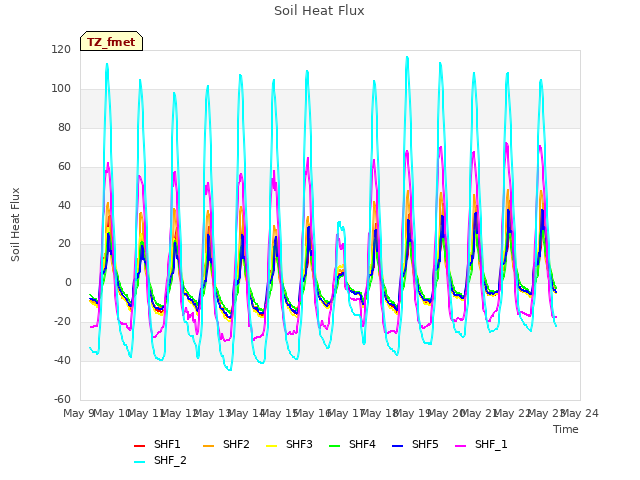Click the TZ_fmet annotation label
Viewport: 640px width, 480px height.
tap(111, 41)
